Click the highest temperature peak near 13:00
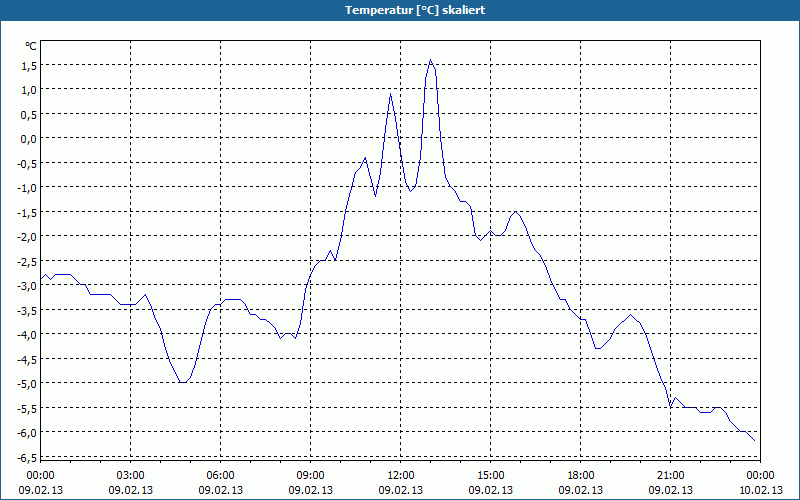This screenshot has width=800, height=500. 431,60
